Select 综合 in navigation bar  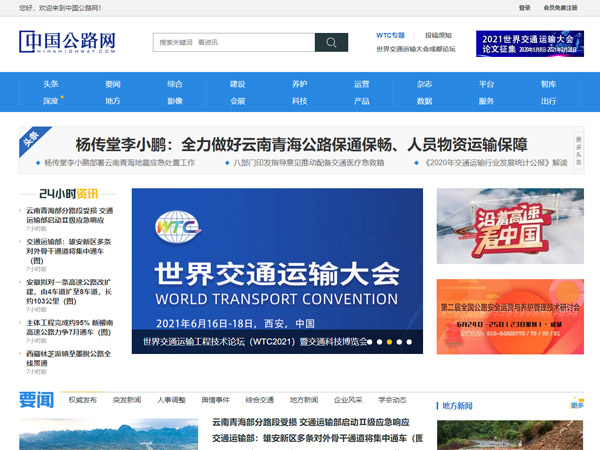(175, 84)
